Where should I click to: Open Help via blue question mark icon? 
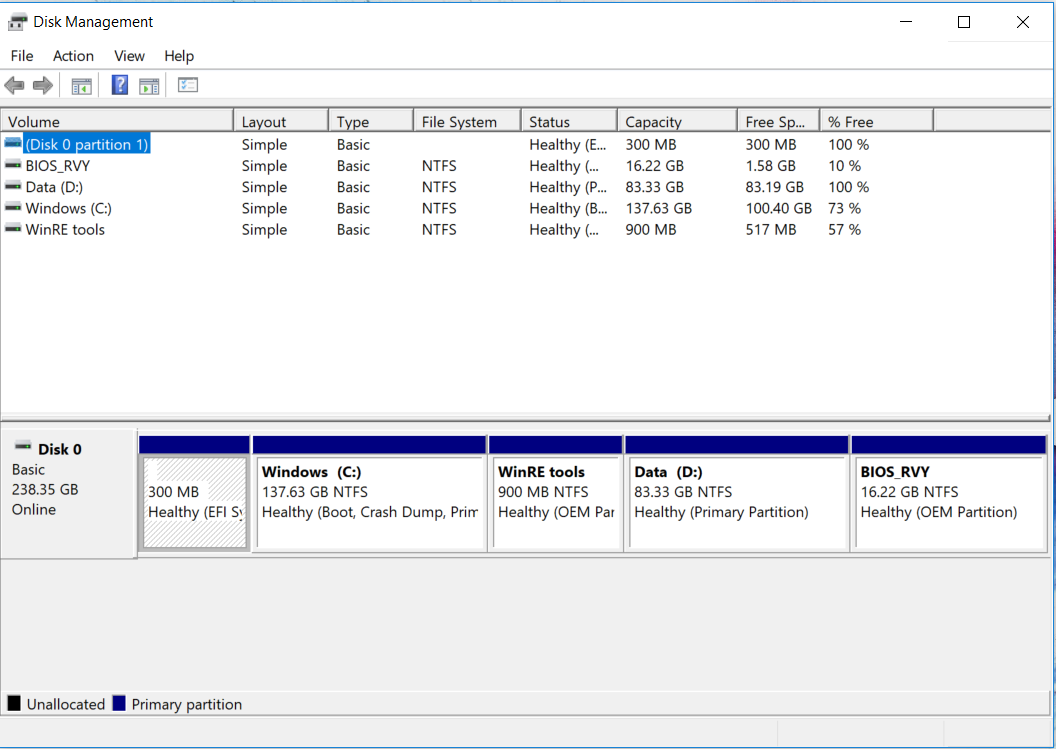pyautogui.click(x=120, y=86)
